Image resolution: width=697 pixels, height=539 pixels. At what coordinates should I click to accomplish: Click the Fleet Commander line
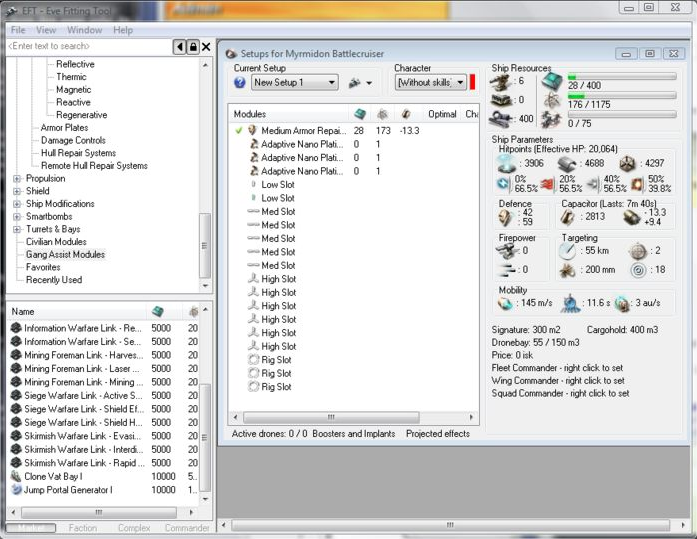tap(557, 368)
